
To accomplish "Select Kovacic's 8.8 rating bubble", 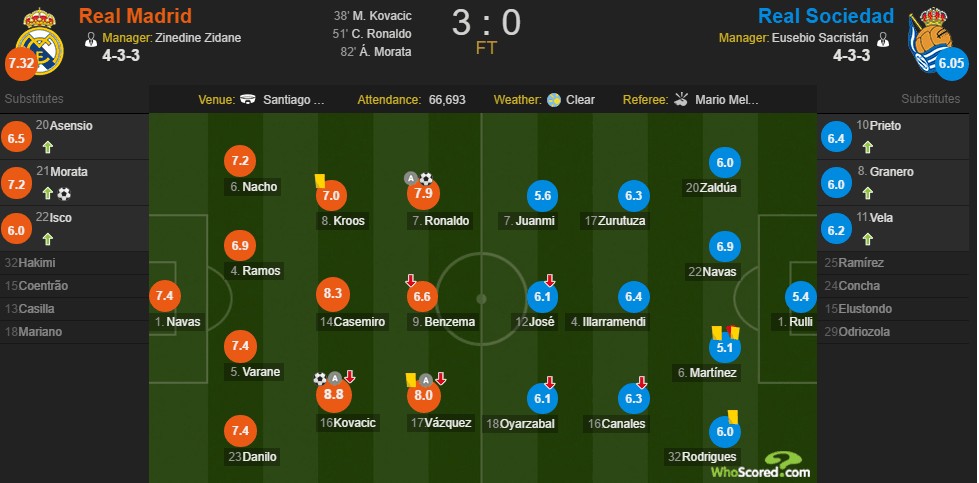I will pyautogui.click(x=334, y=394).
